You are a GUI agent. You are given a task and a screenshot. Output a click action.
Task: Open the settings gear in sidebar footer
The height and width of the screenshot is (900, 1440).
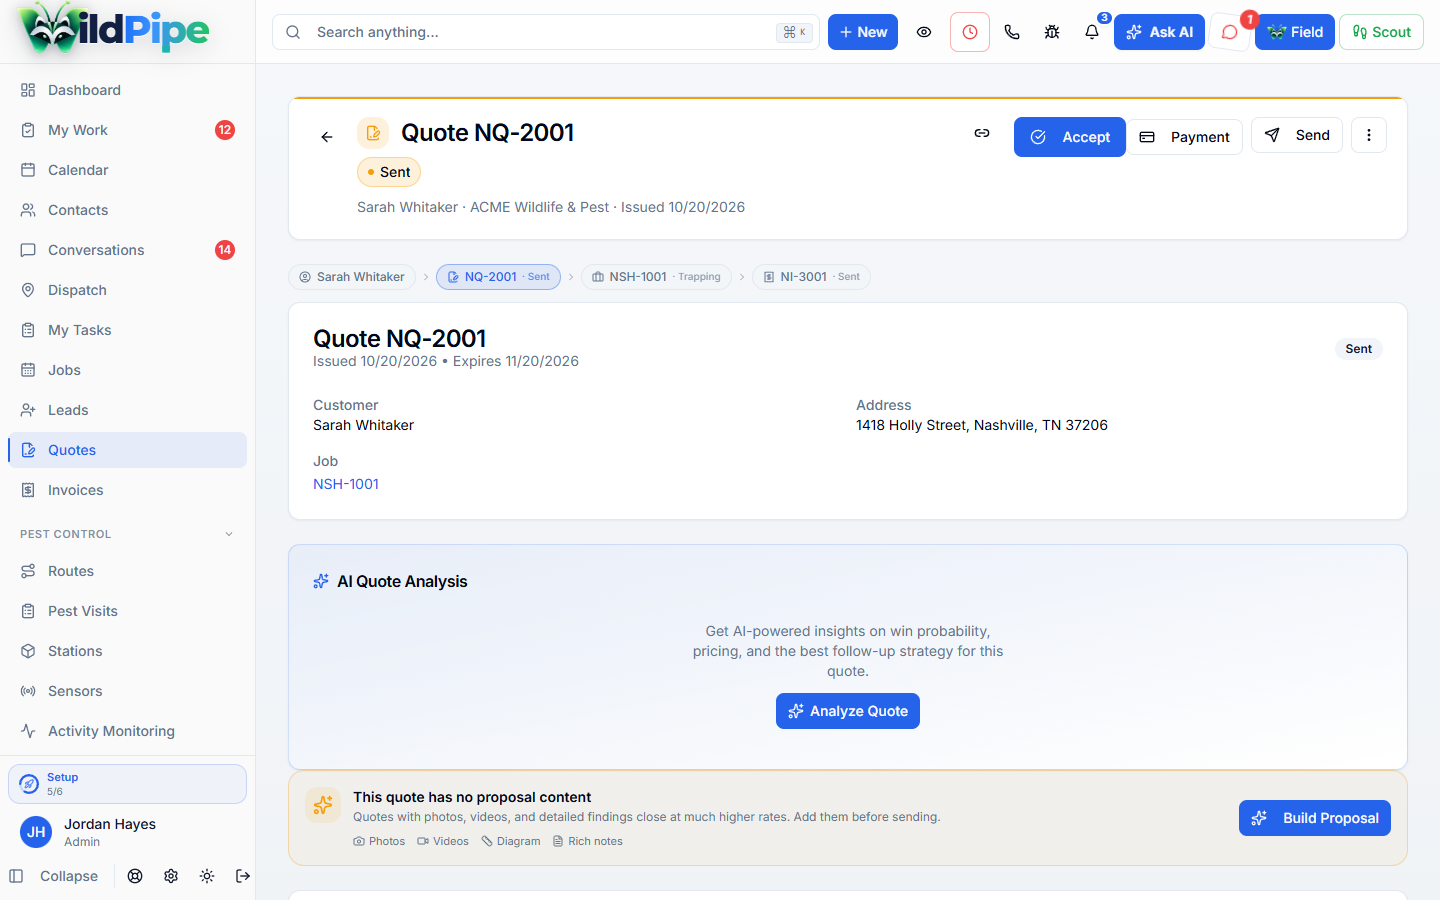[x=171, y=876]
